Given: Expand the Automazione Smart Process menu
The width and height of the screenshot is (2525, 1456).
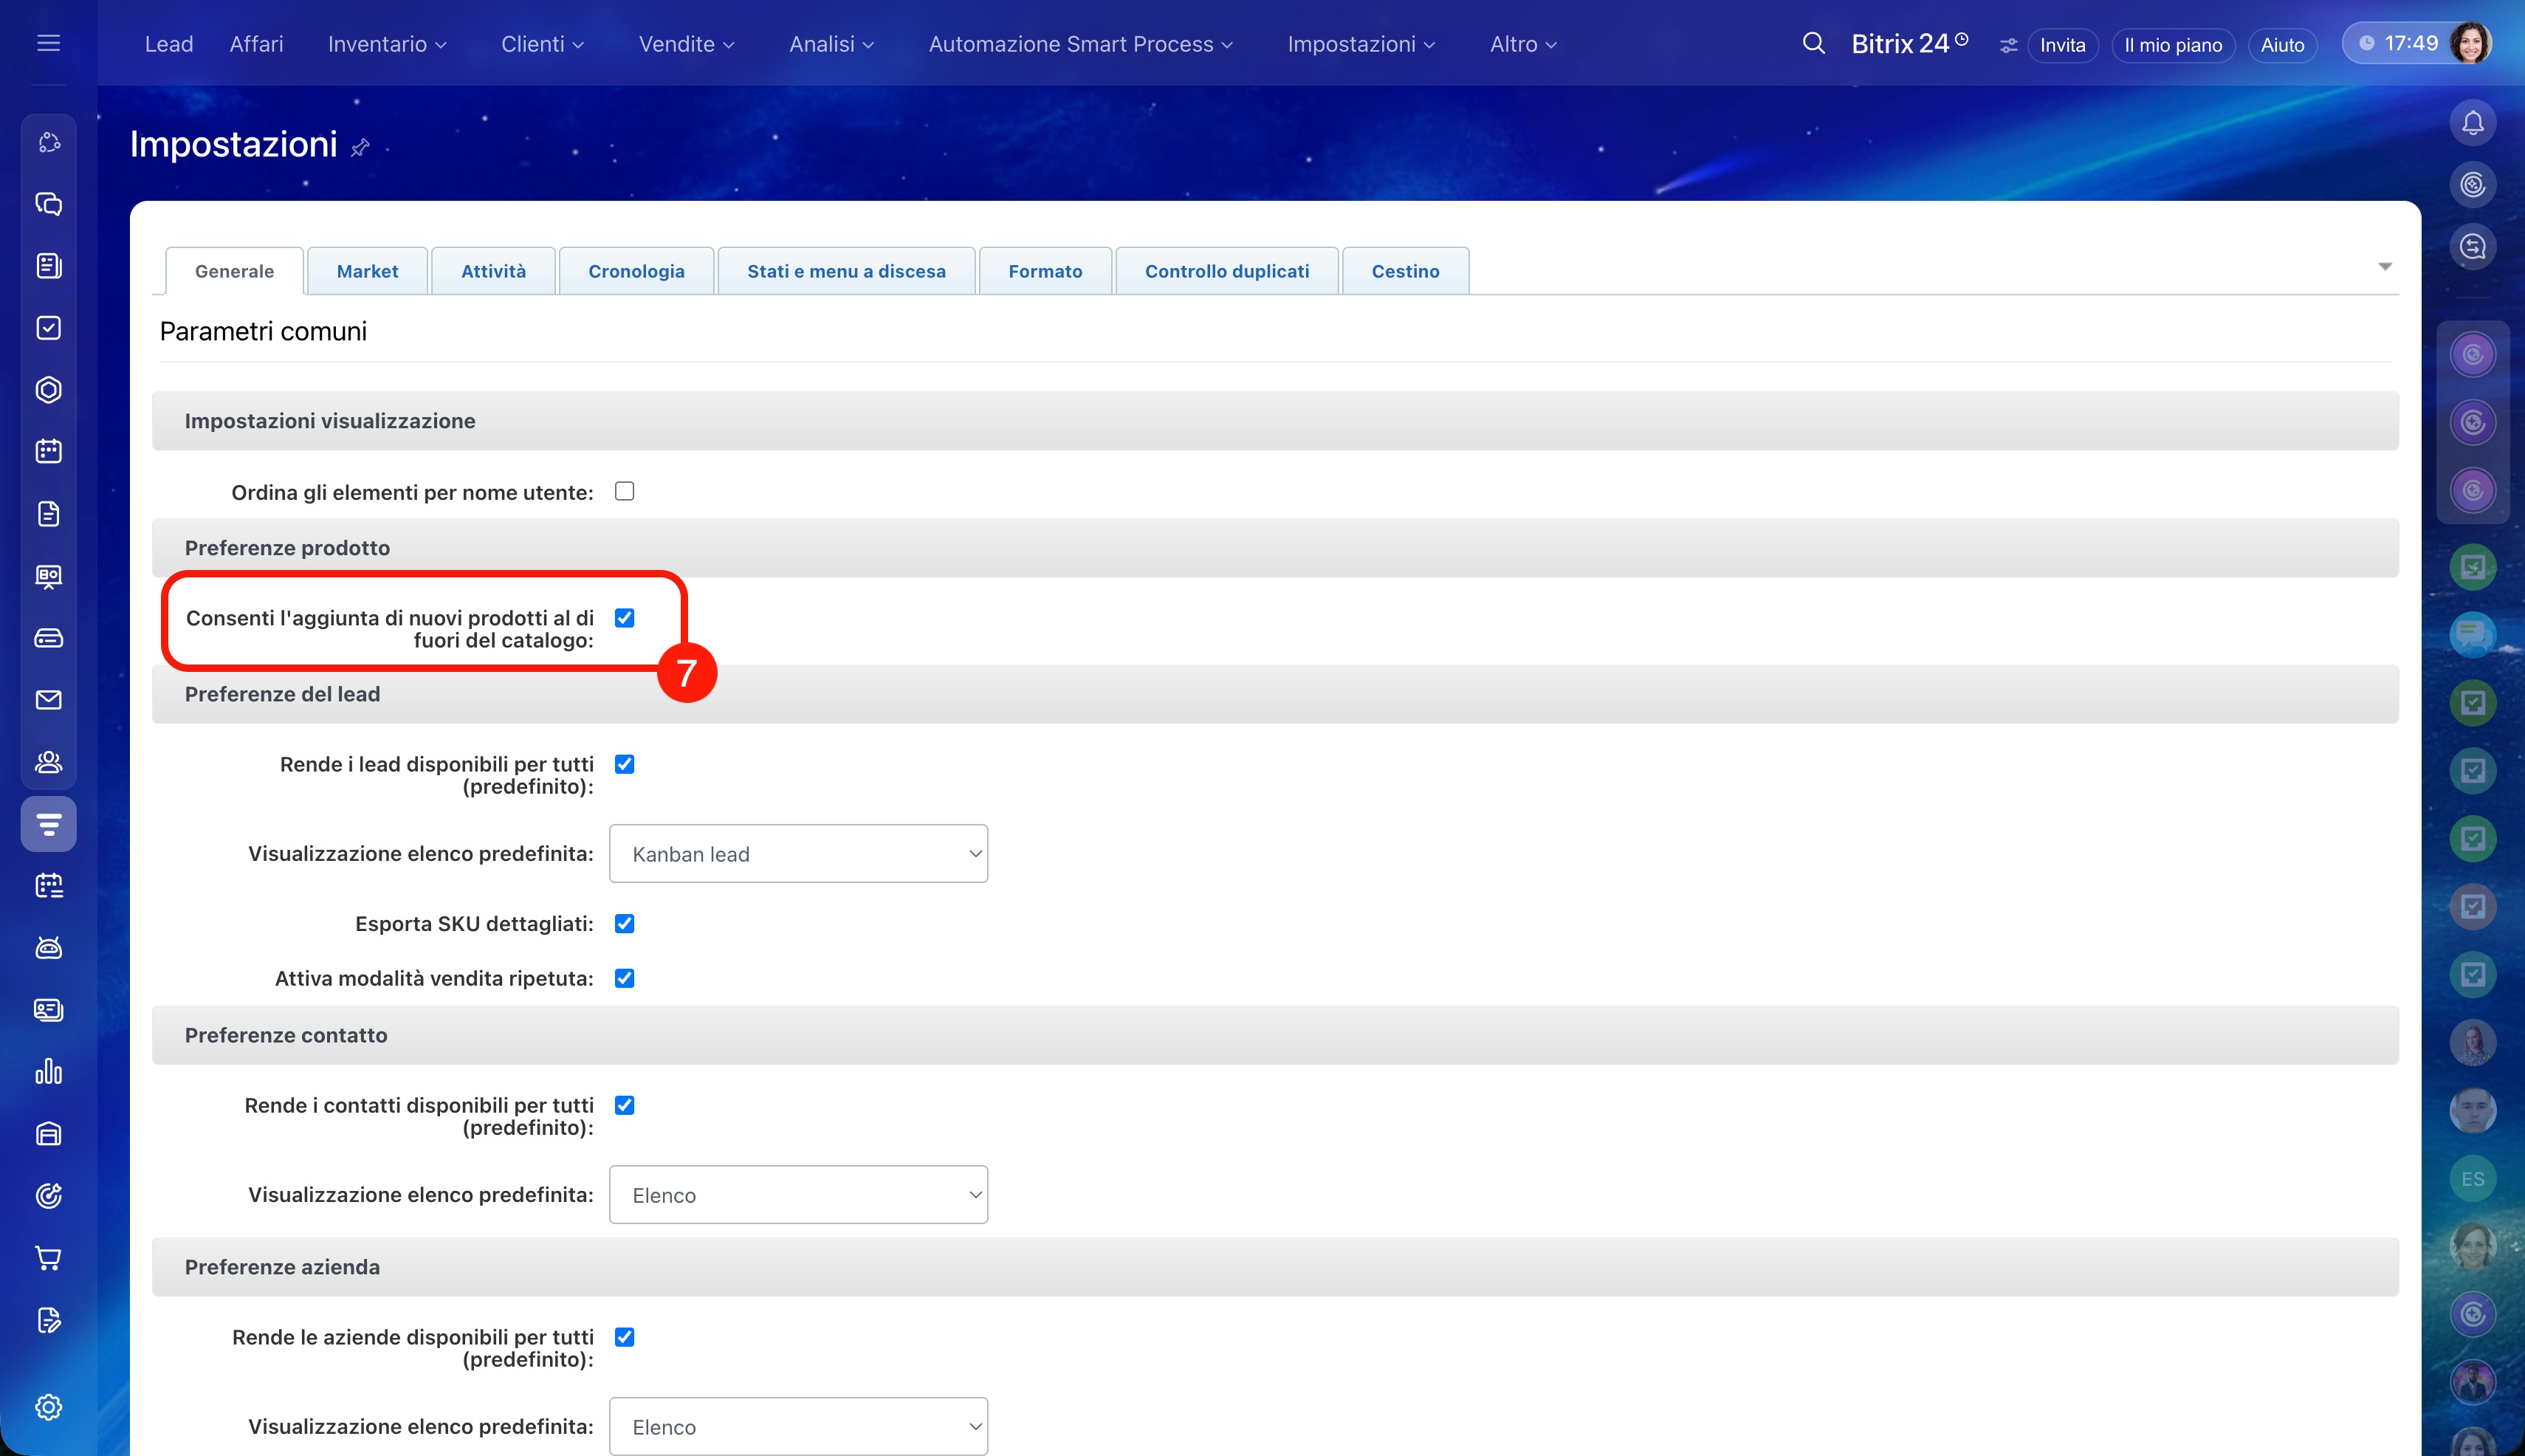Looking at the screenshot, I should [1080, 44].
